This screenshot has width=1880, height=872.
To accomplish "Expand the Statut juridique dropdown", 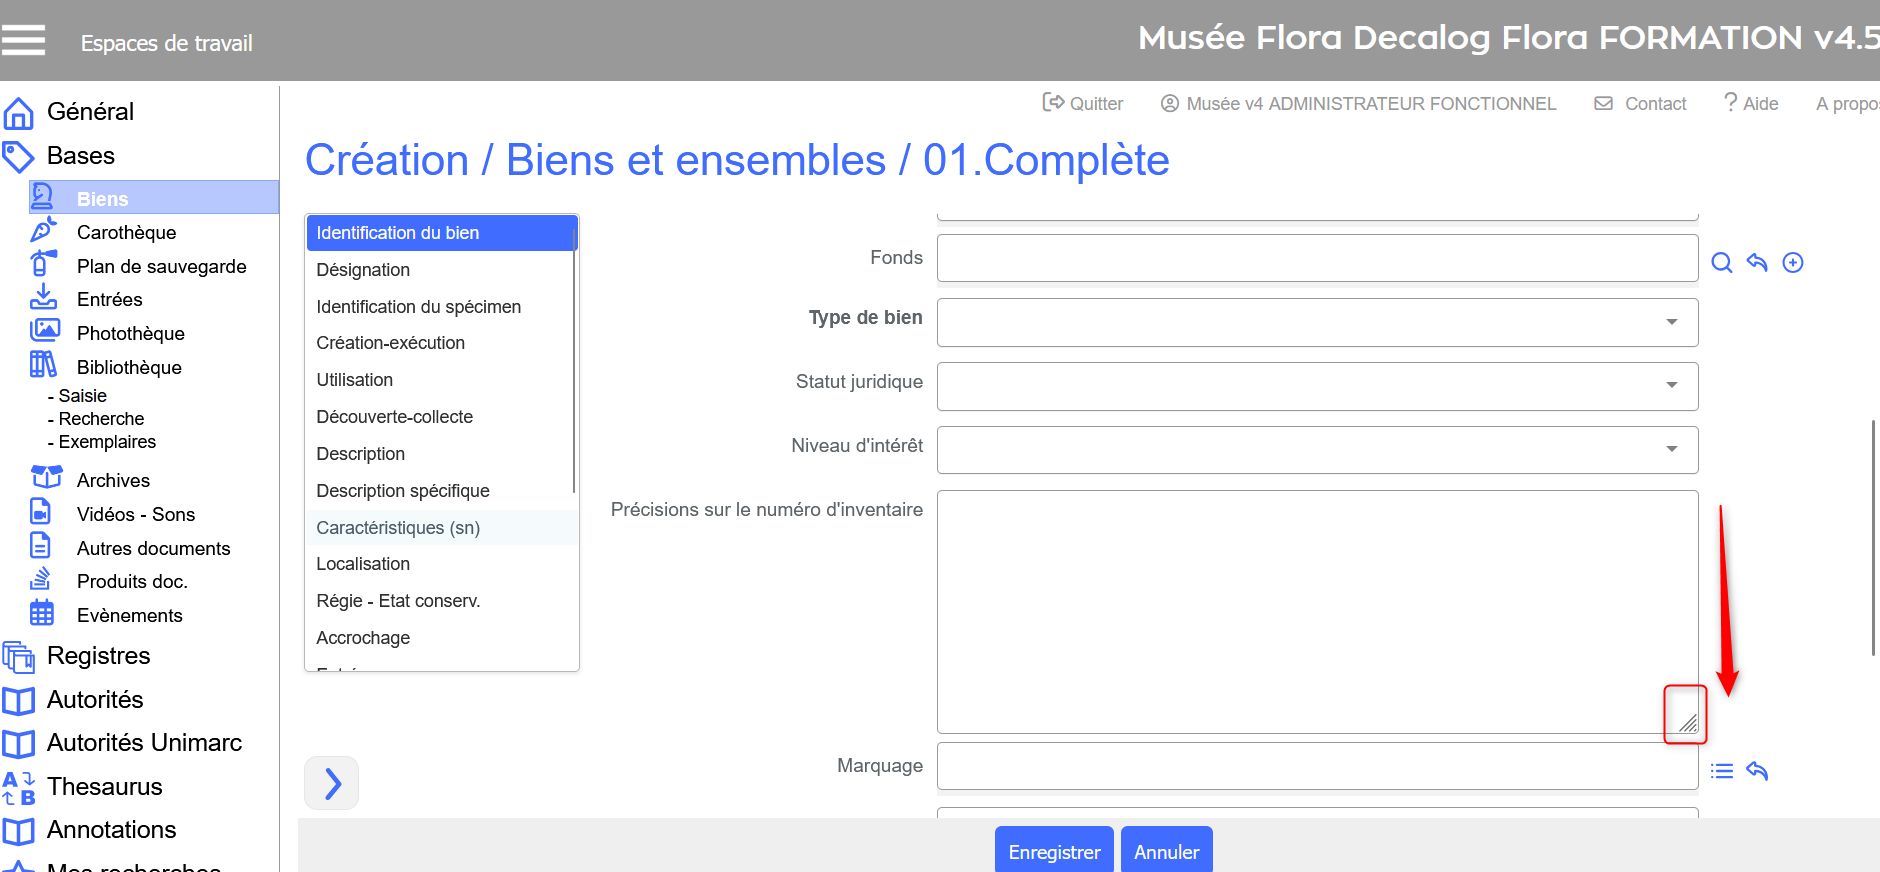I will pyautogui.click(x=1317, y=386).
